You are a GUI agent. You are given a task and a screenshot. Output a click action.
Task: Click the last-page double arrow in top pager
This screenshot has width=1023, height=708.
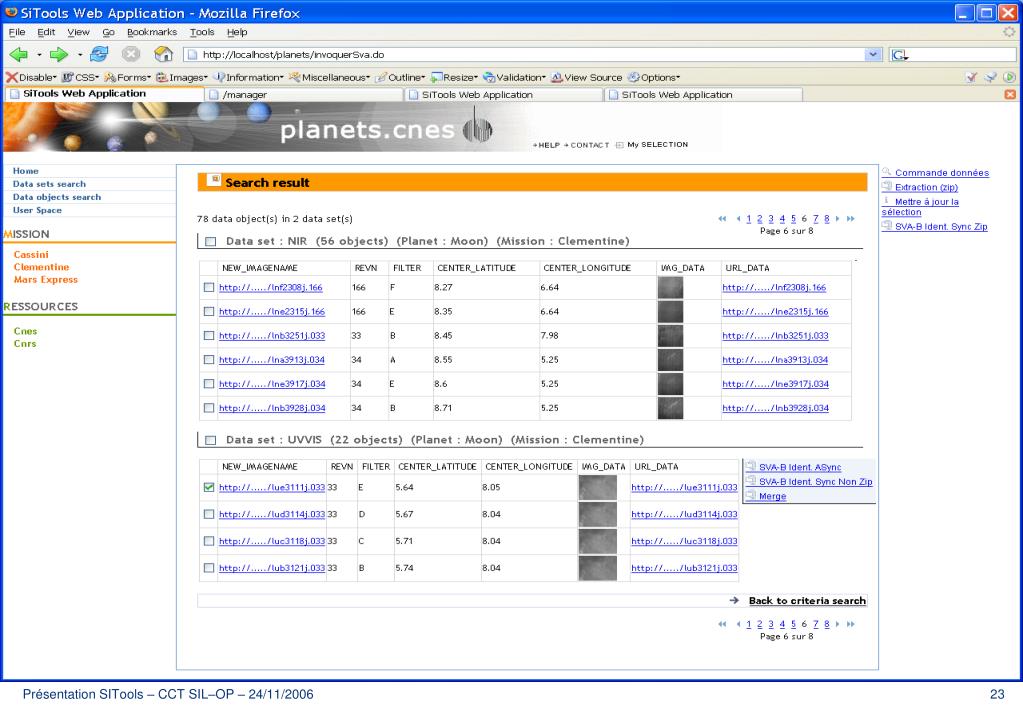[850, 219]
